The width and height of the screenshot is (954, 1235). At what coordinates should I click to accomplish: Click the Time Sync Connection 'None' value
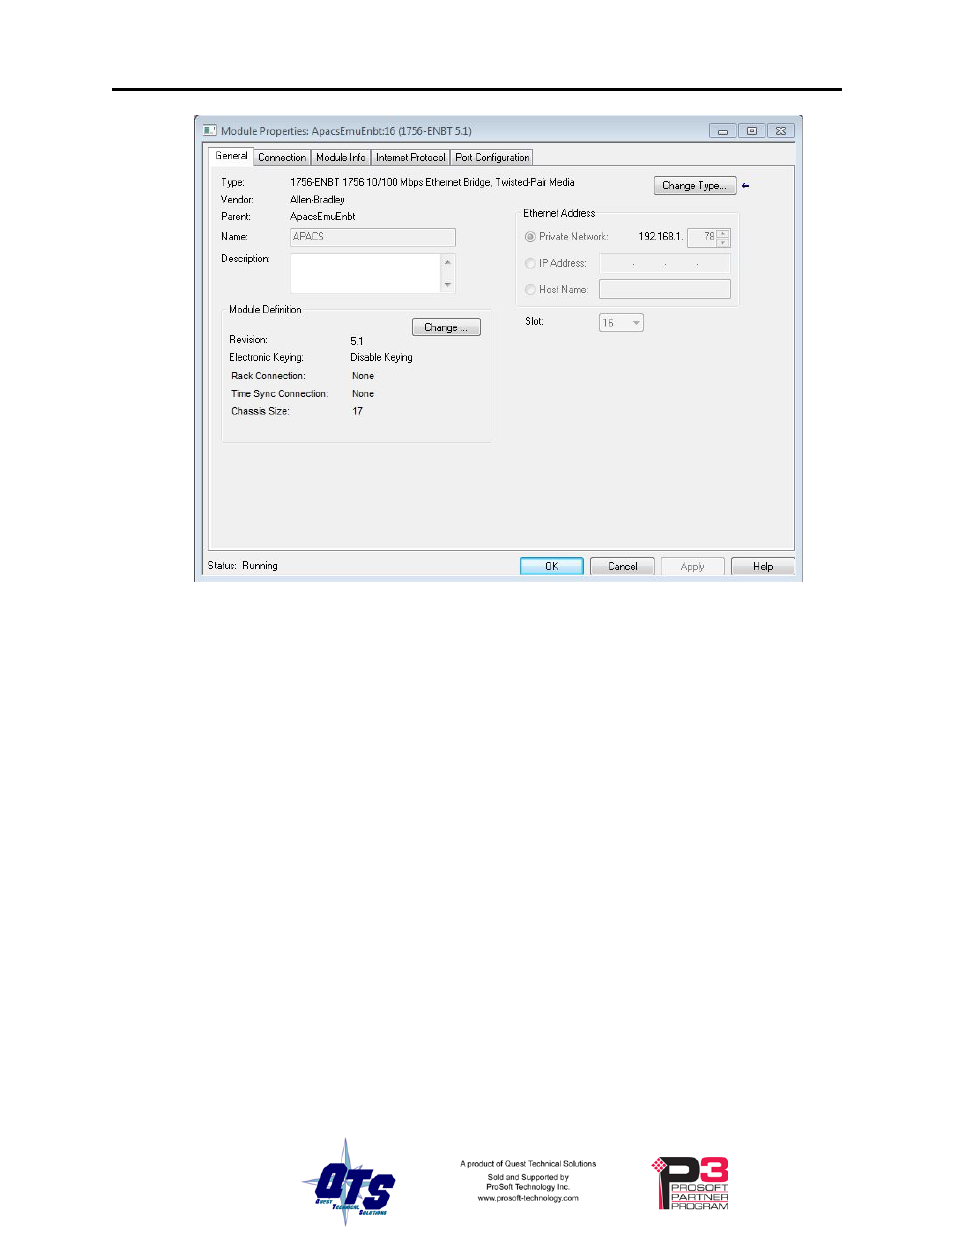click(x=363, y=394)
